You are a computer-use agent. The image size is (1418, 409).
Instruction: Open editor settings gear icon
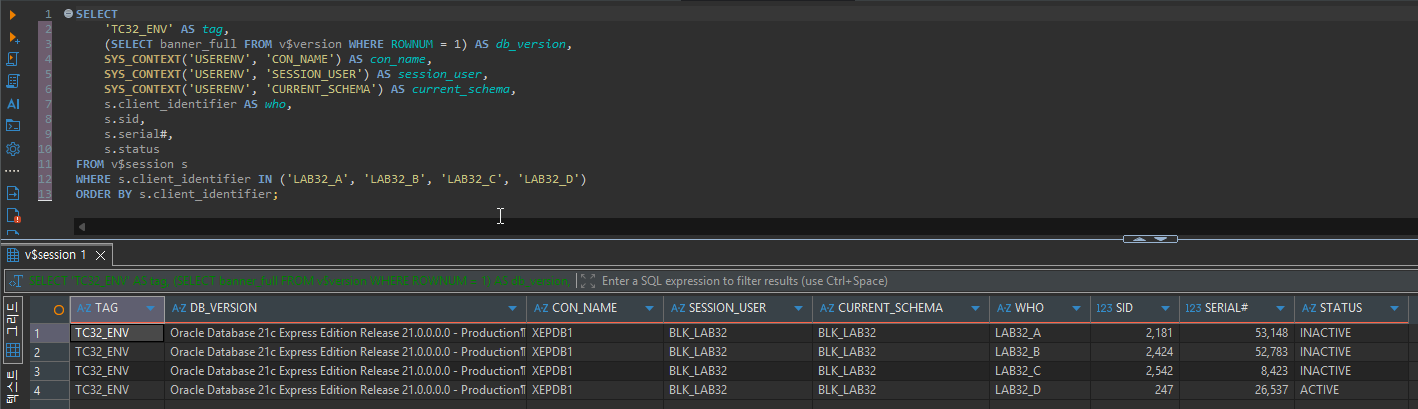point(13,148)
